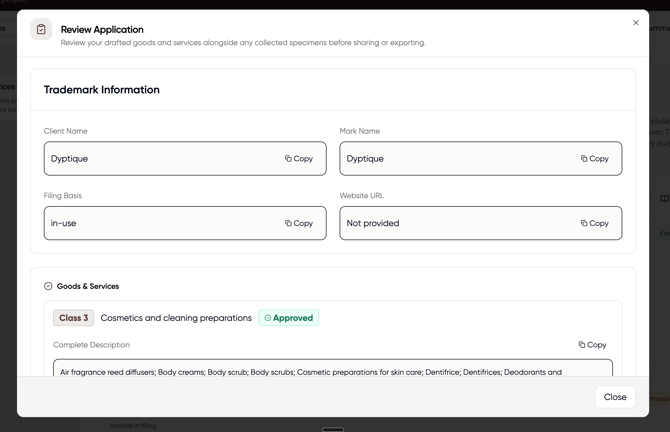Click the Cosmetics and cleaning preparations label
670x432 pixels.
coord(176,318)
